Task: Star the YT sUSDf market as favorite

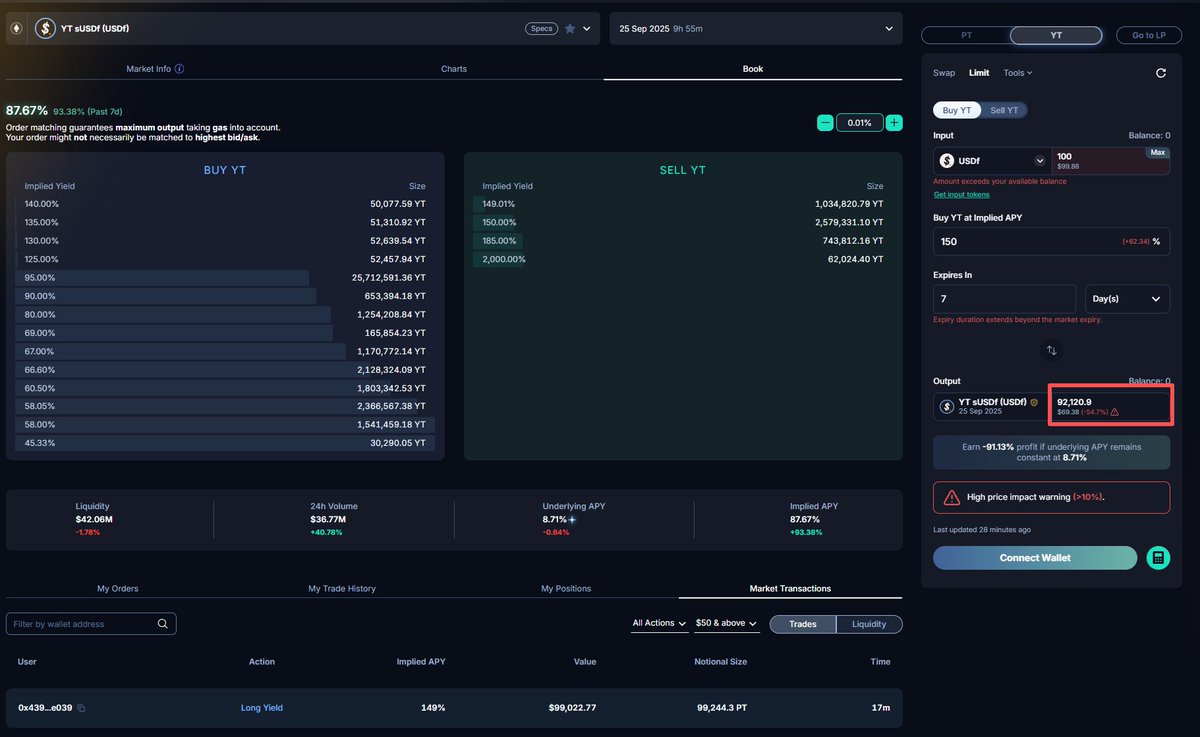Action: [x=570, y=29]
